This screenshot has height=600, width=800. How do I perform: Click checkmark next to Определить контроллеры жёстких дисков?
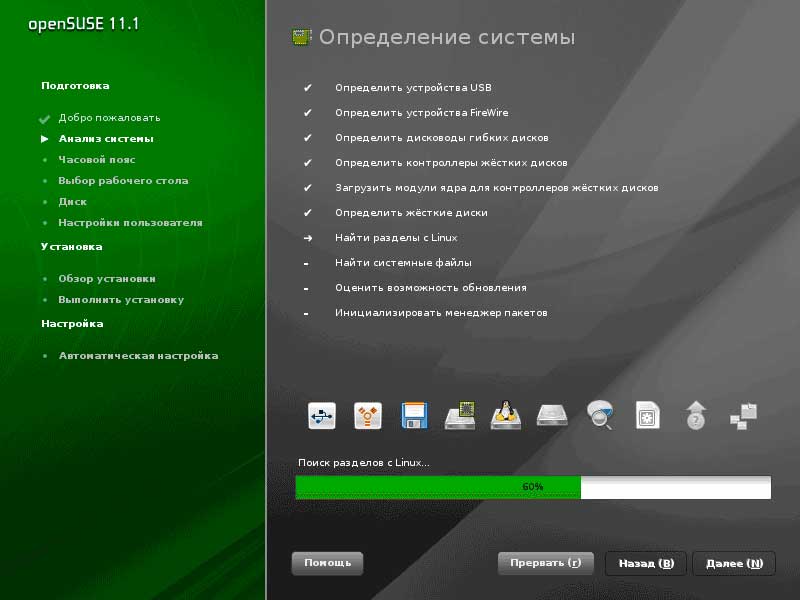tap(307, 163)
